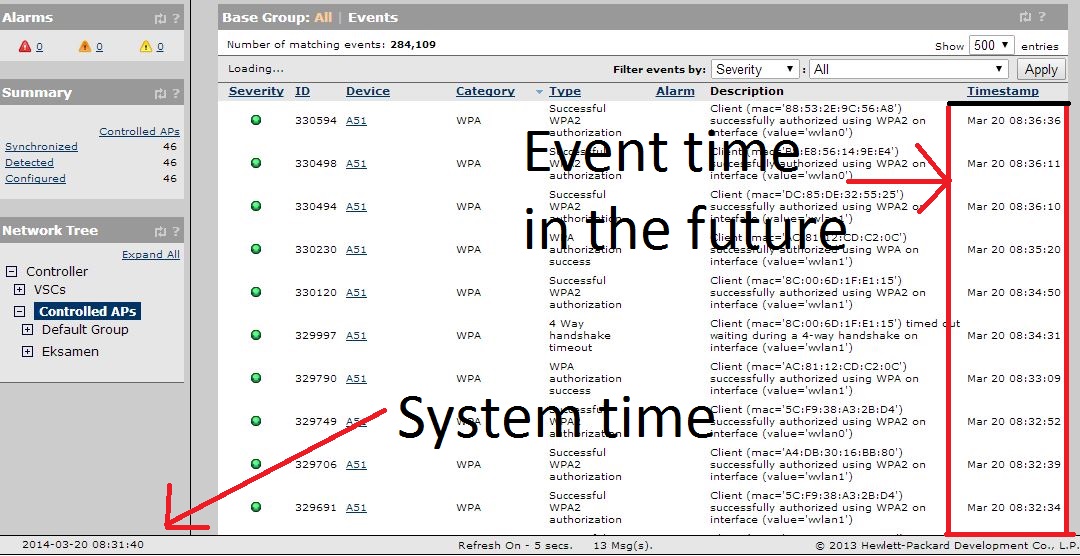Collapse the Controller tree node
The image size is (1080, 556).
[11, 271]
